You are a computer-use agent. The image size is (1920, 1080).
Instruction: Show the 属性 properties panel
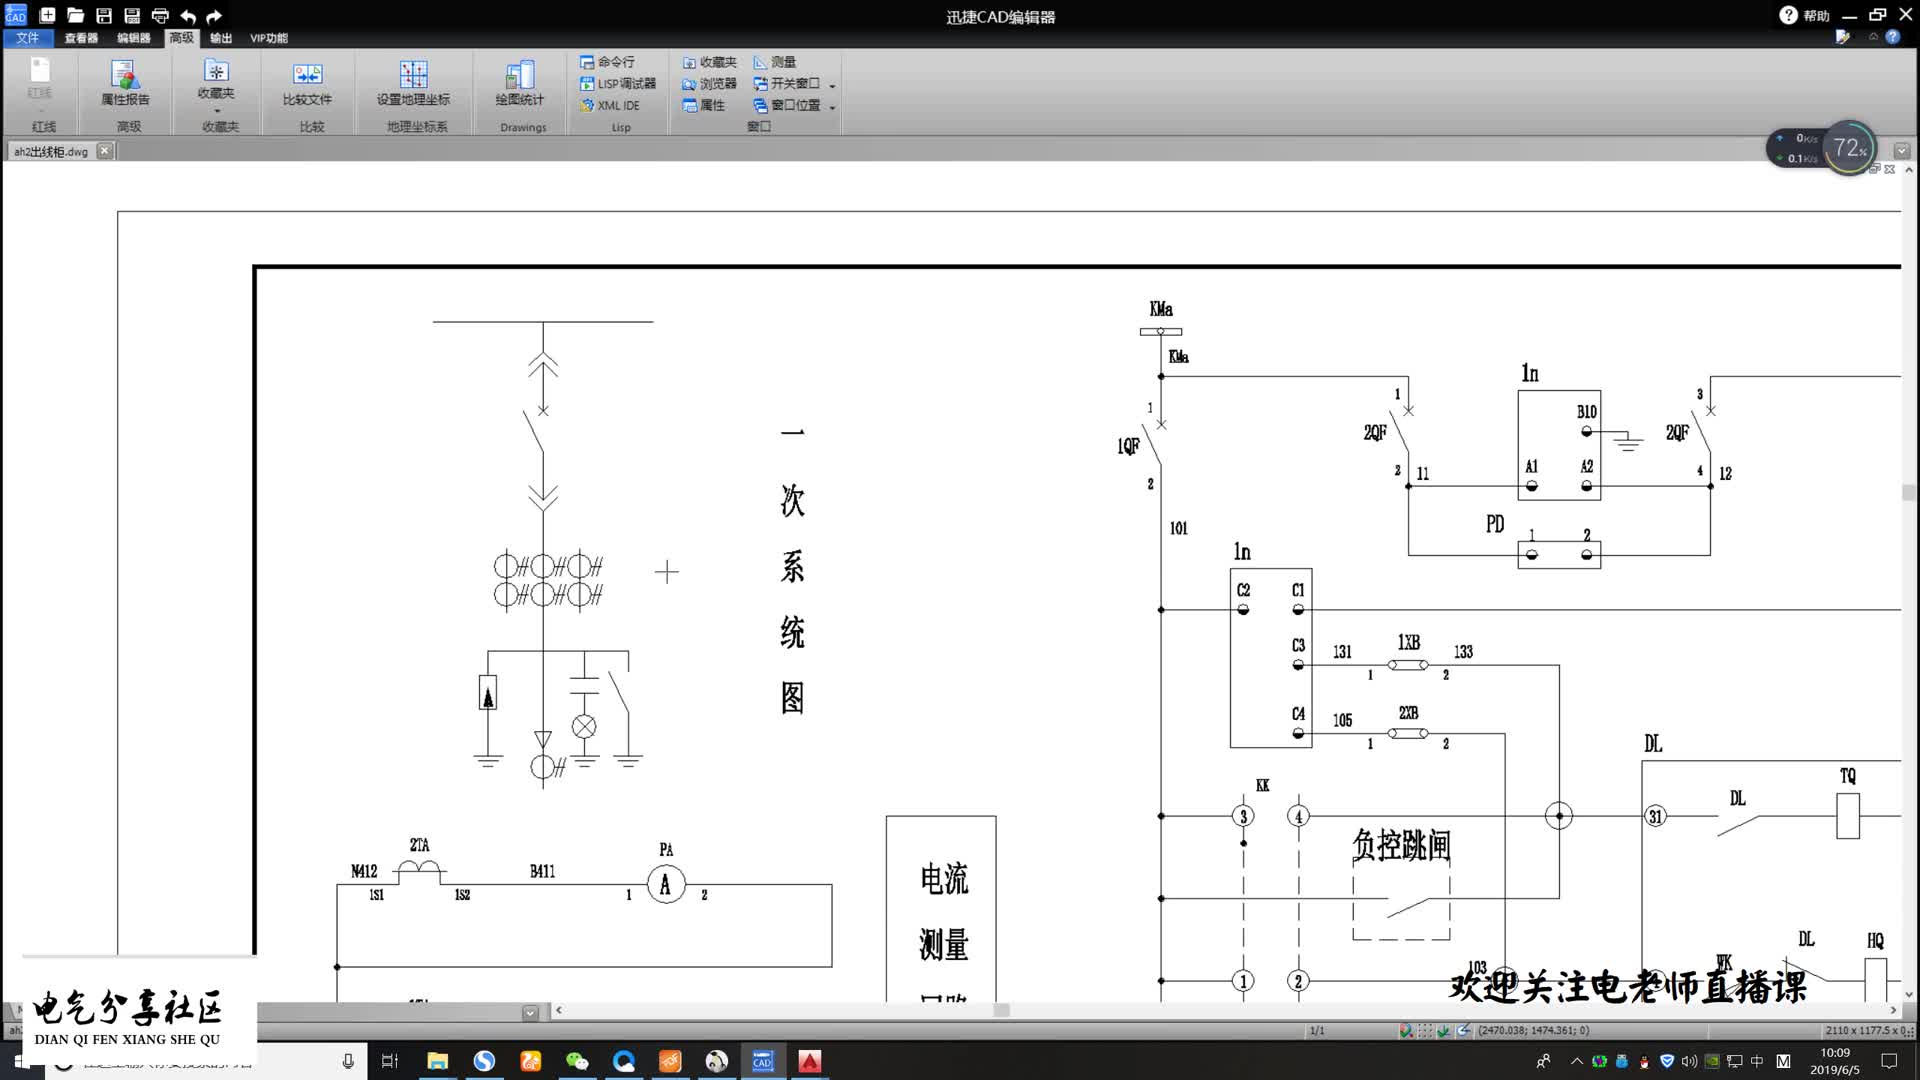[x=704, y=106]
